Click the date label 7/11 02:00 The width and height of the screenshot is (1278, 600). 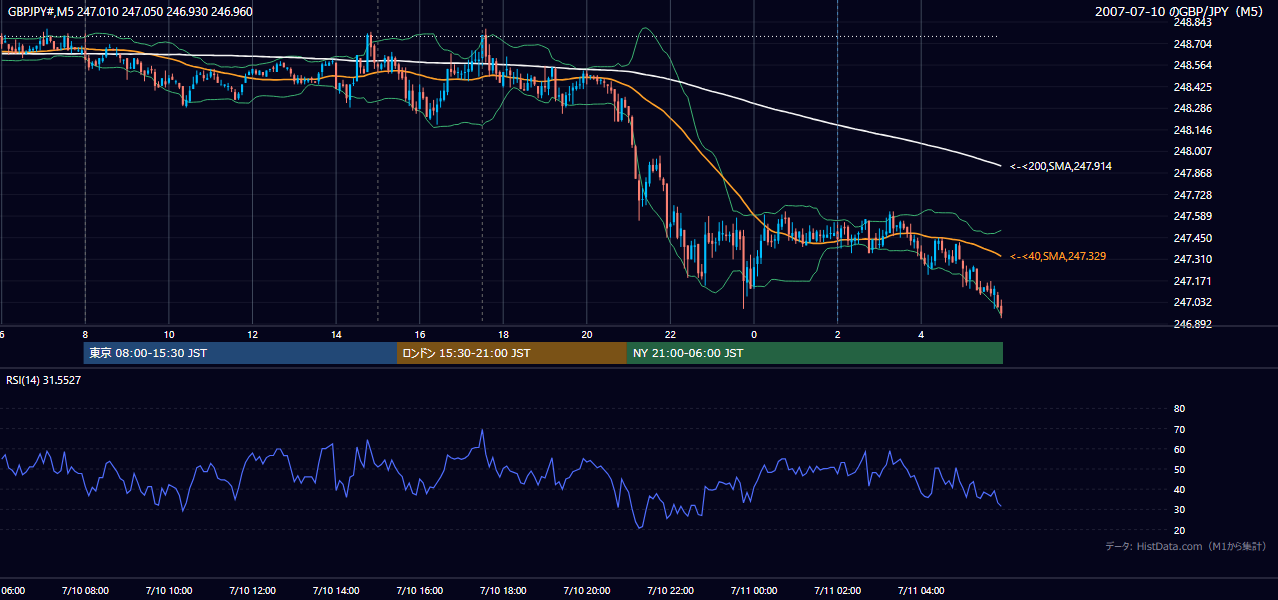(837, 591)
